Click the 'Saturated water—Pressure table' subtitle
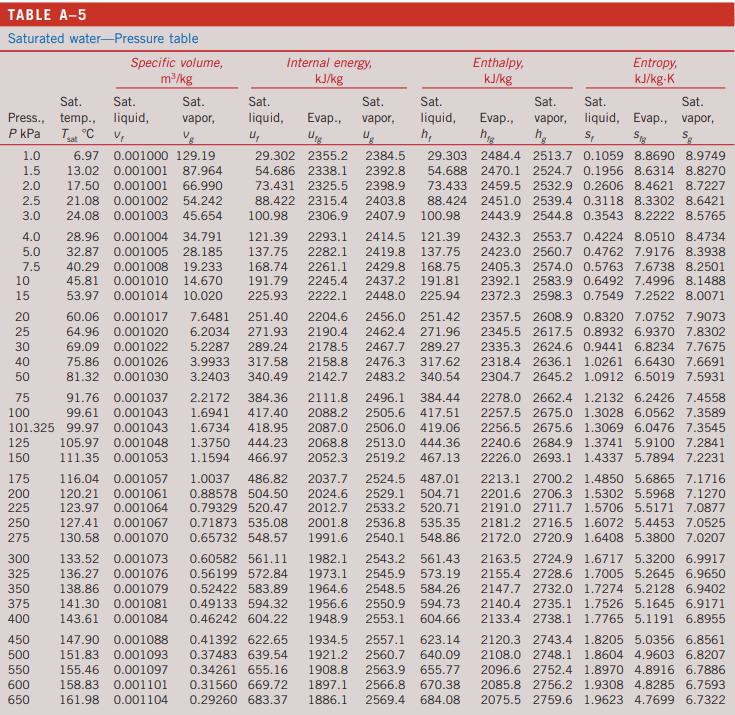The height and width of the screenshot is (715, 735). [103, 38]
